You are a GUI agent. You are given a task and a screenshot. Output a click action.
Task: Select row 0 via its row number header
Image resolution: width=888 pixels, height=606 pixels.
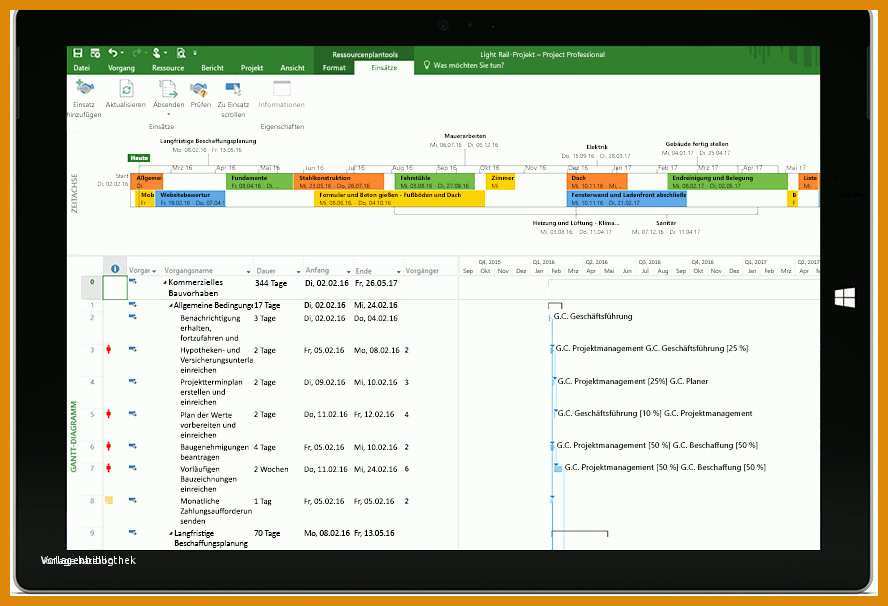click(92, 288)
